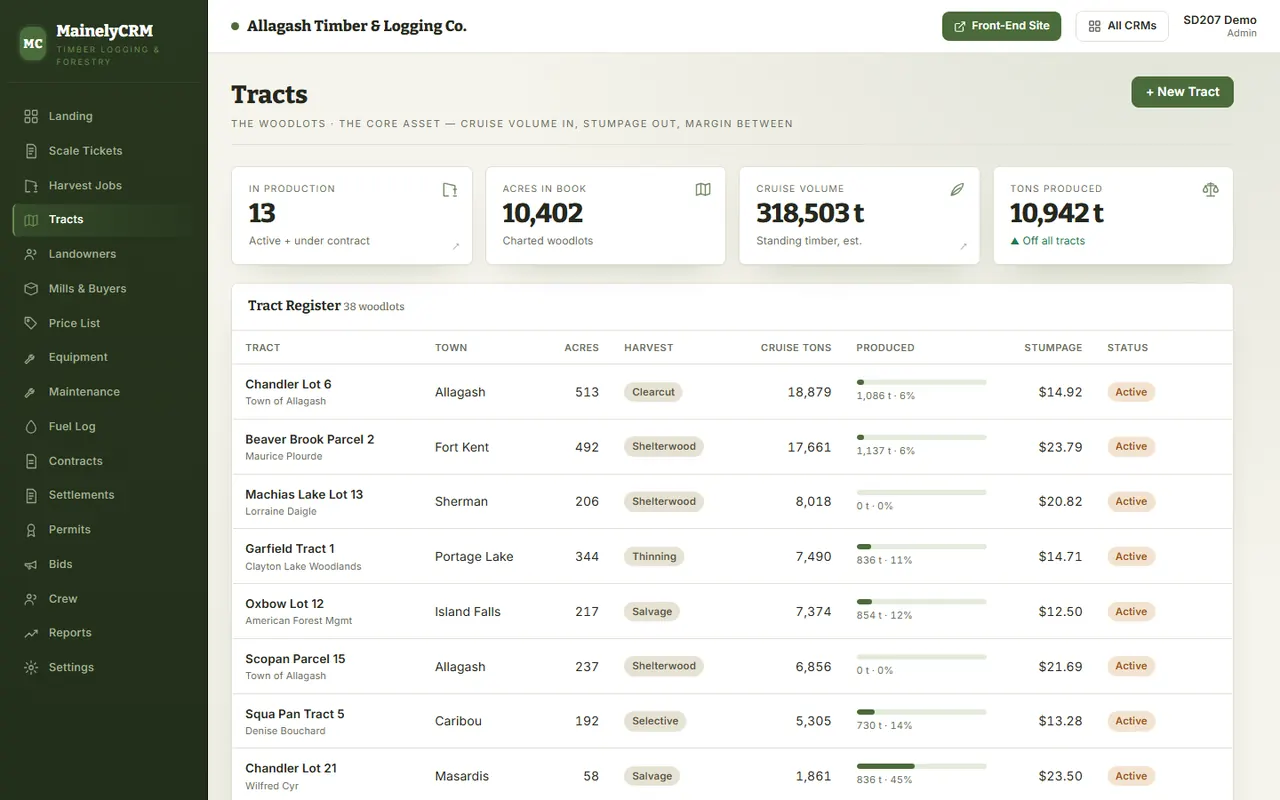Click the Landowners people icon
The height and width of the screenshot is (800, 1280).
pos(31,254)
